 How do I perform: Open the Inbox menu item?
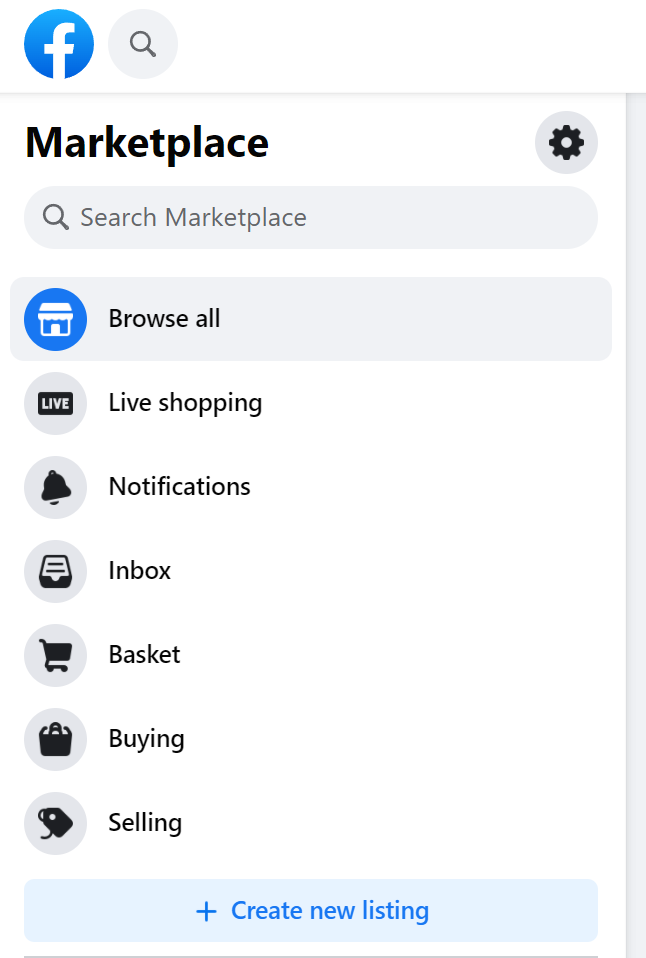point(140,571)
